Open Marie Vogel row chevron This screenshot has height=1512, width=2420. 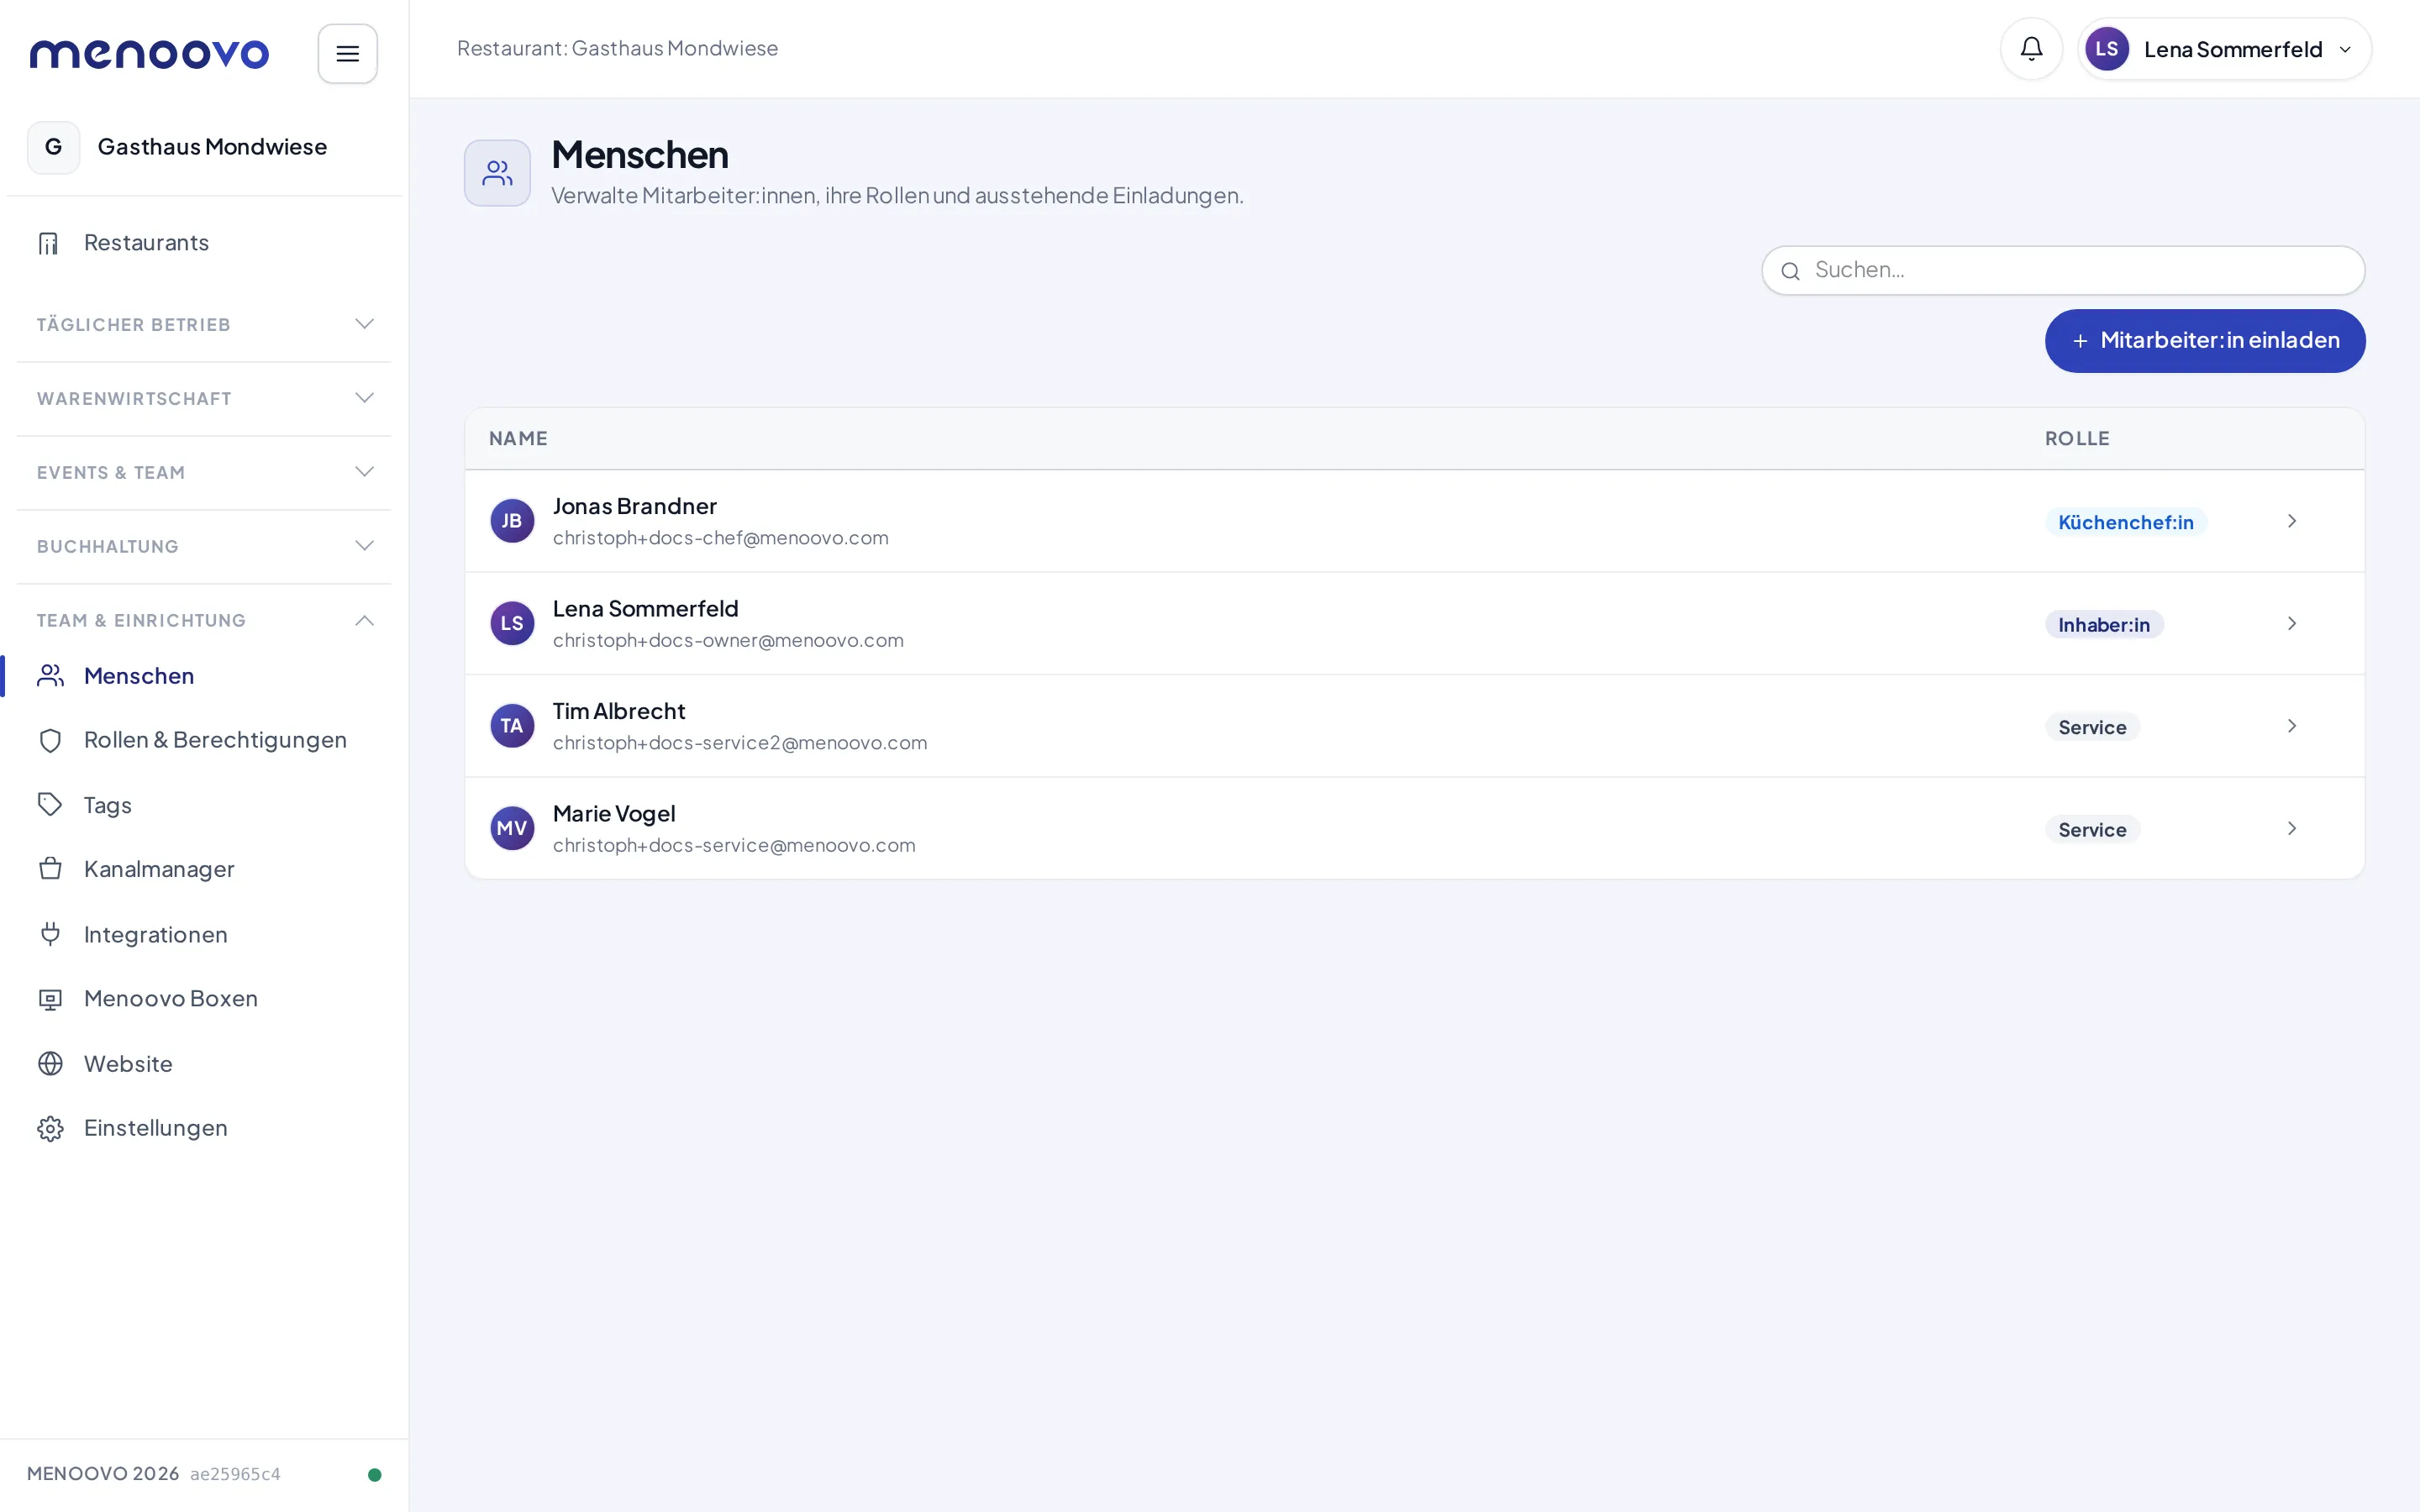2291,828
